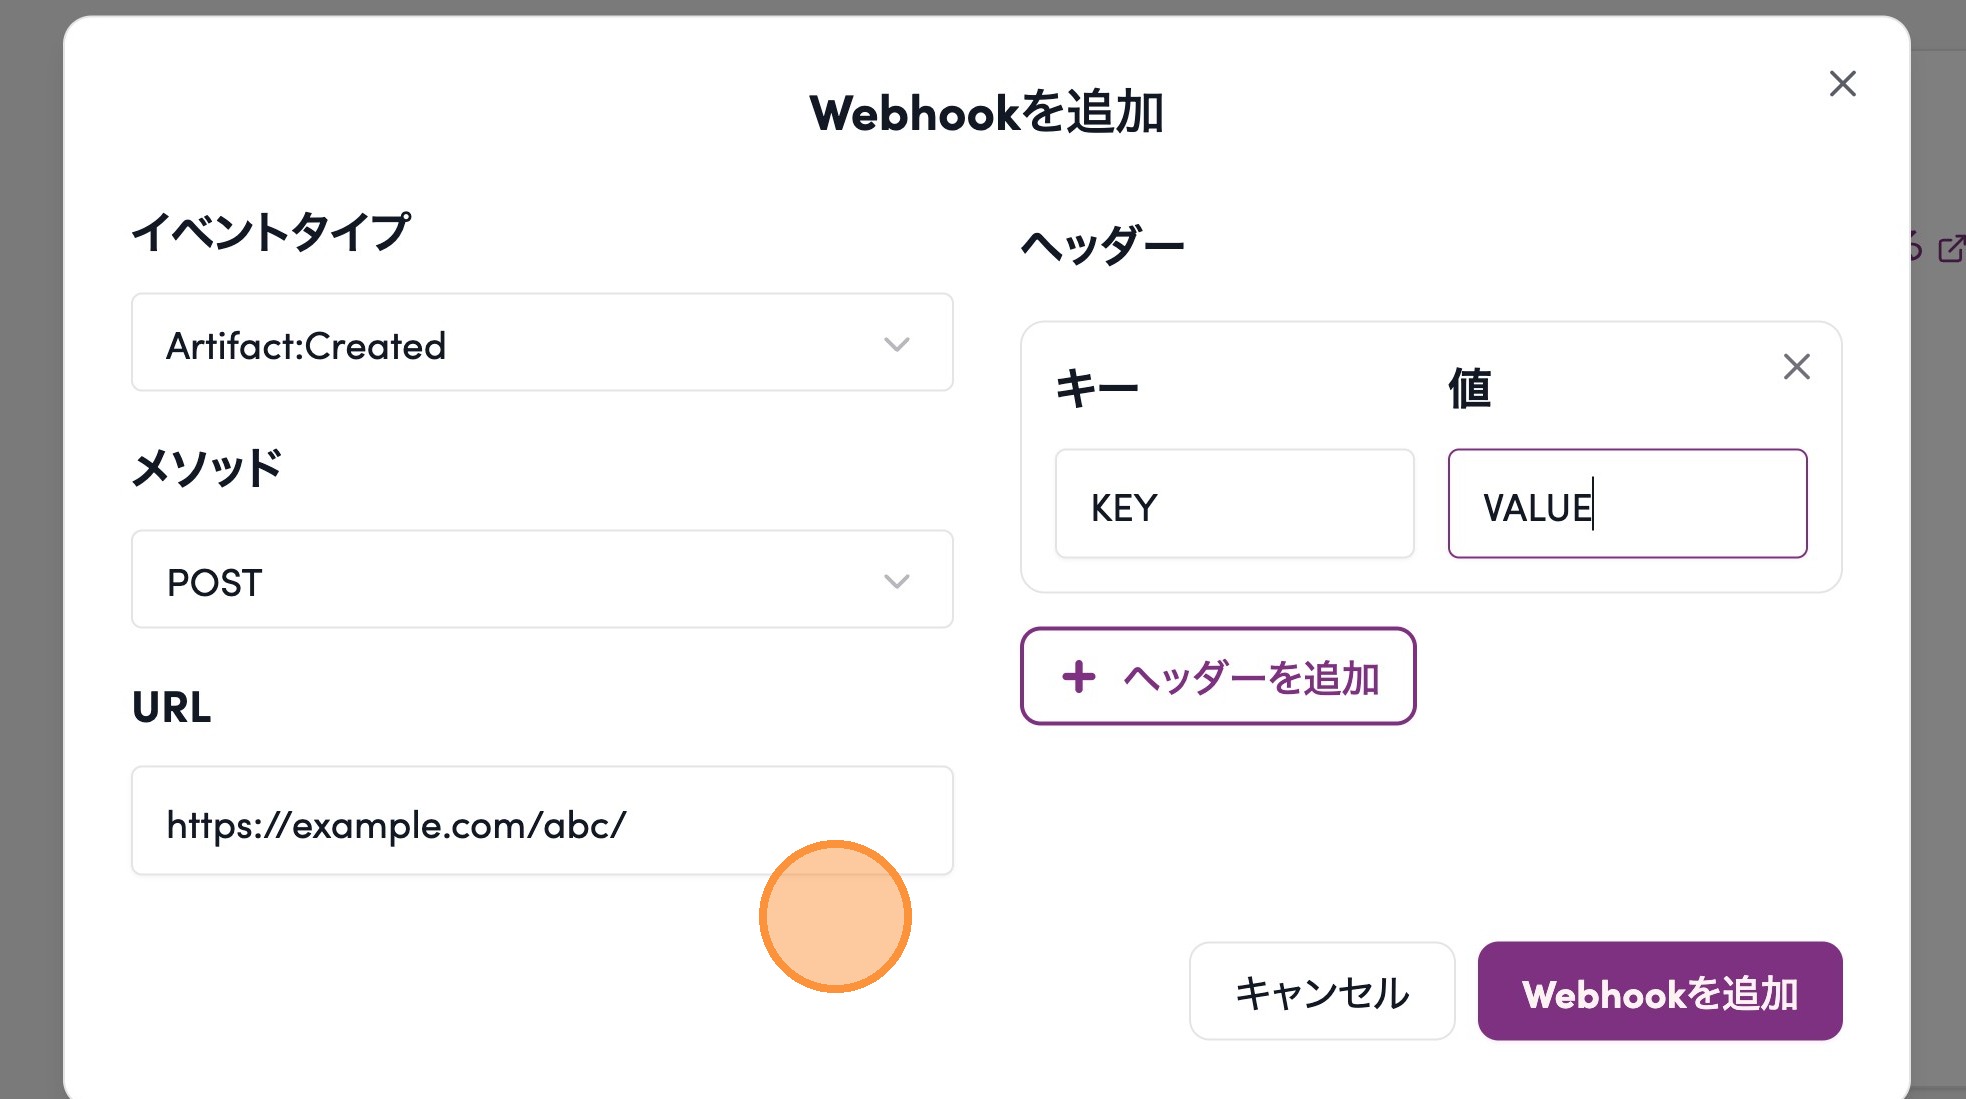1966x1099 pixels.
Task: Click the ヘッダー section heading
Action: click(x=1102, y=246)
